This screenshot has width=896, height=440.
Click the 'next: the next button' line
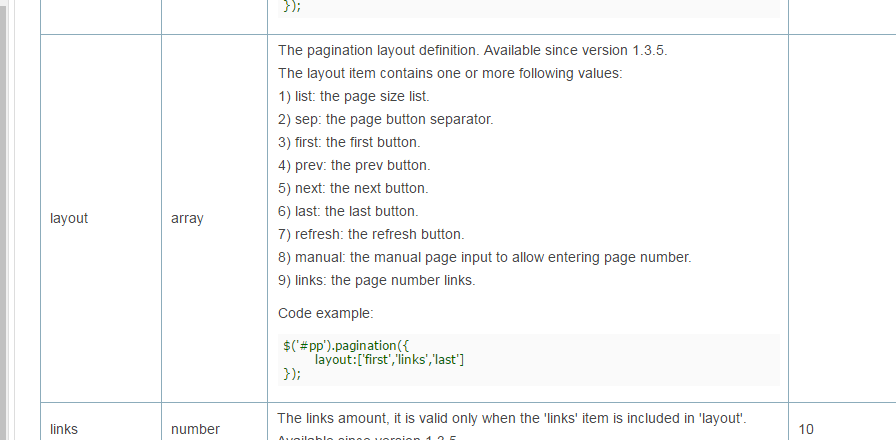pyautogui.click(x=353, y=188)
